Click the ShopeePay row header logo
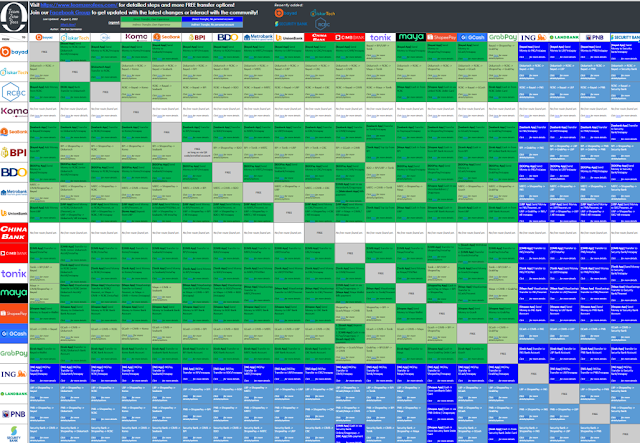The image size is (640, 443). 14,313
